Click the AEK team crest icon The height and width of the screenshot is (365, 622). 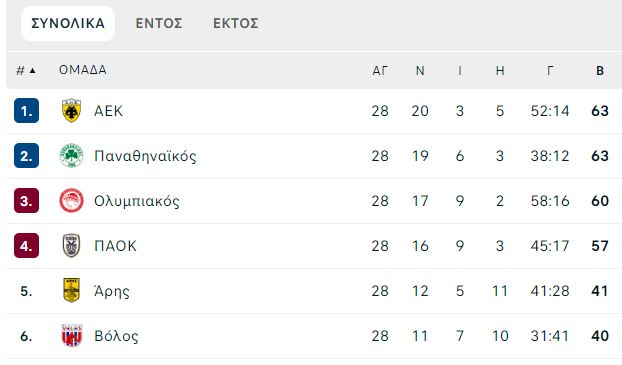click(x=71, y=111)
